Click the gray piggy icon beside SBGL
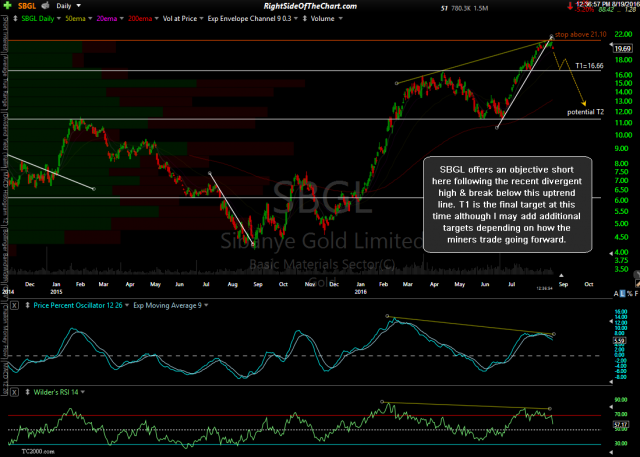 click(x=45, y=5)
